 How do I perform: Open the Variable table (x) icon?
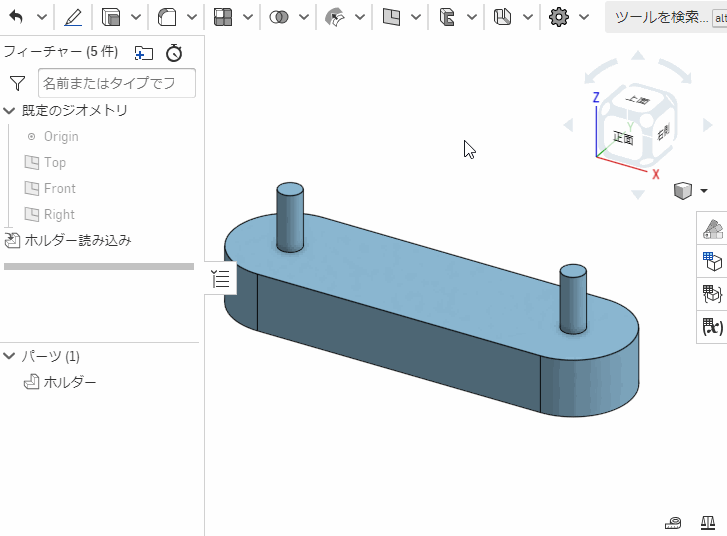click(x=712, y=326)
